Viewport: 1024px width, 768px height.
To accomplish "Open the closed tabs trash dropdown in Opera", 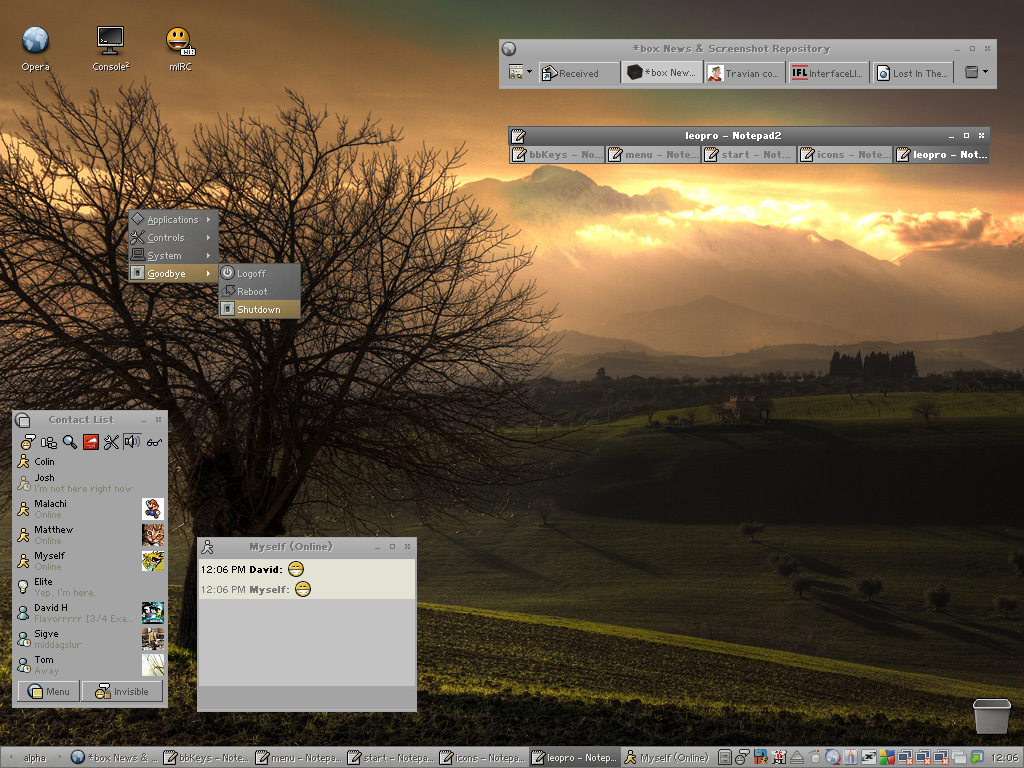I will (x=975, y=72).
